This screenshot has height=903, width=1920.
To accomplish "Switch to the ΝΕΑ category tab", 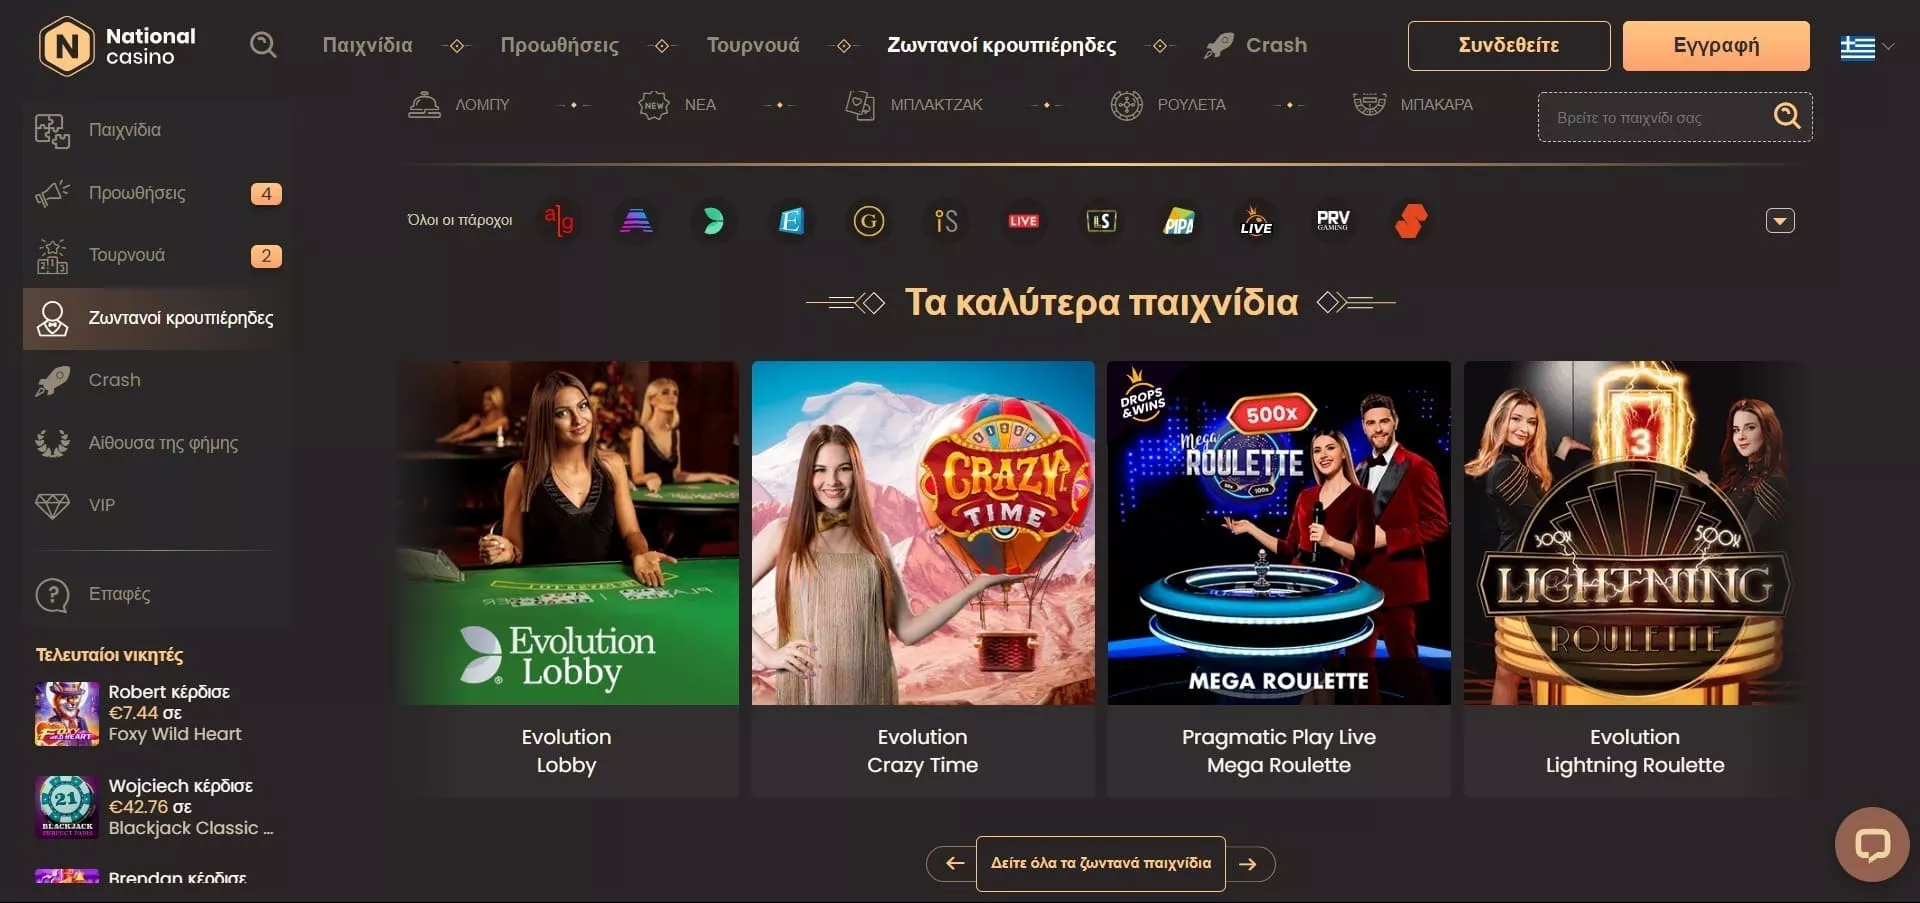I will [x=677, y=104].
